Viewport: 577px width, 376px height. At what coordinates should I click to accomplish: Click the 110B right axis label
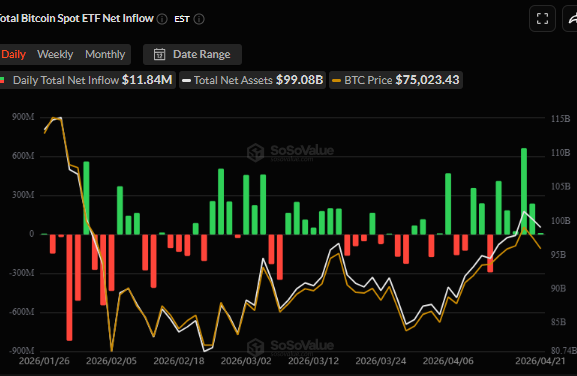coord(560,153)
